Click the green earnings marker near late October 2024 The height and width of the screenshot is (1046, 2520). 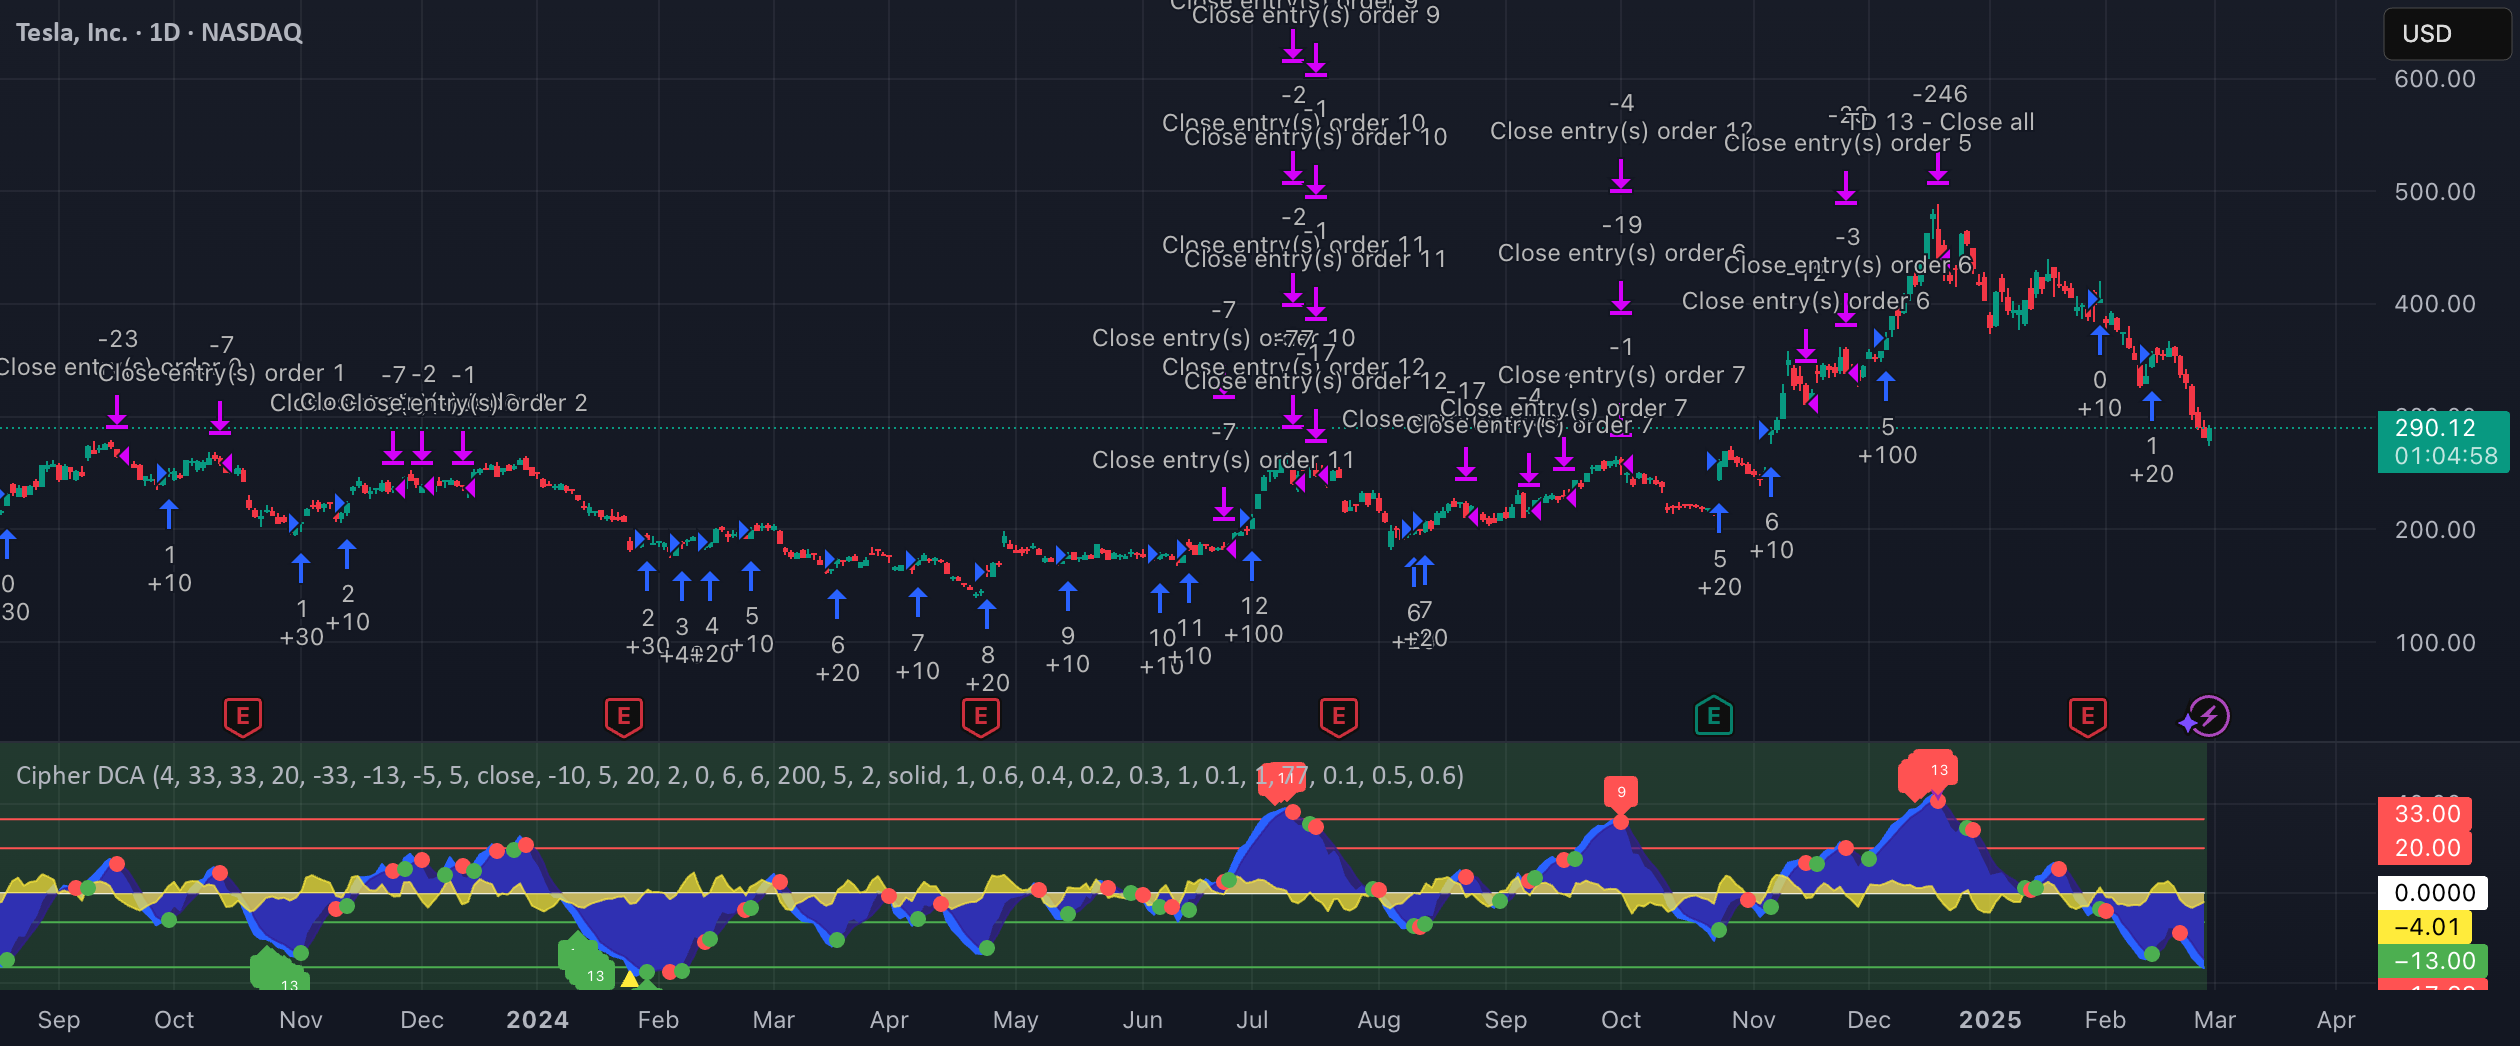(1713, 716)
